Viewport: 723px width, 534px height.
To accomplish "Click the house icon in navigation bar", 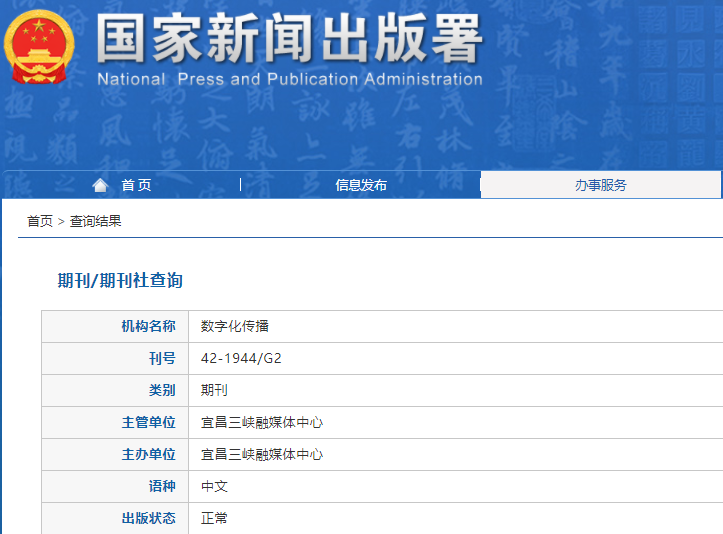I will [100, 185].
